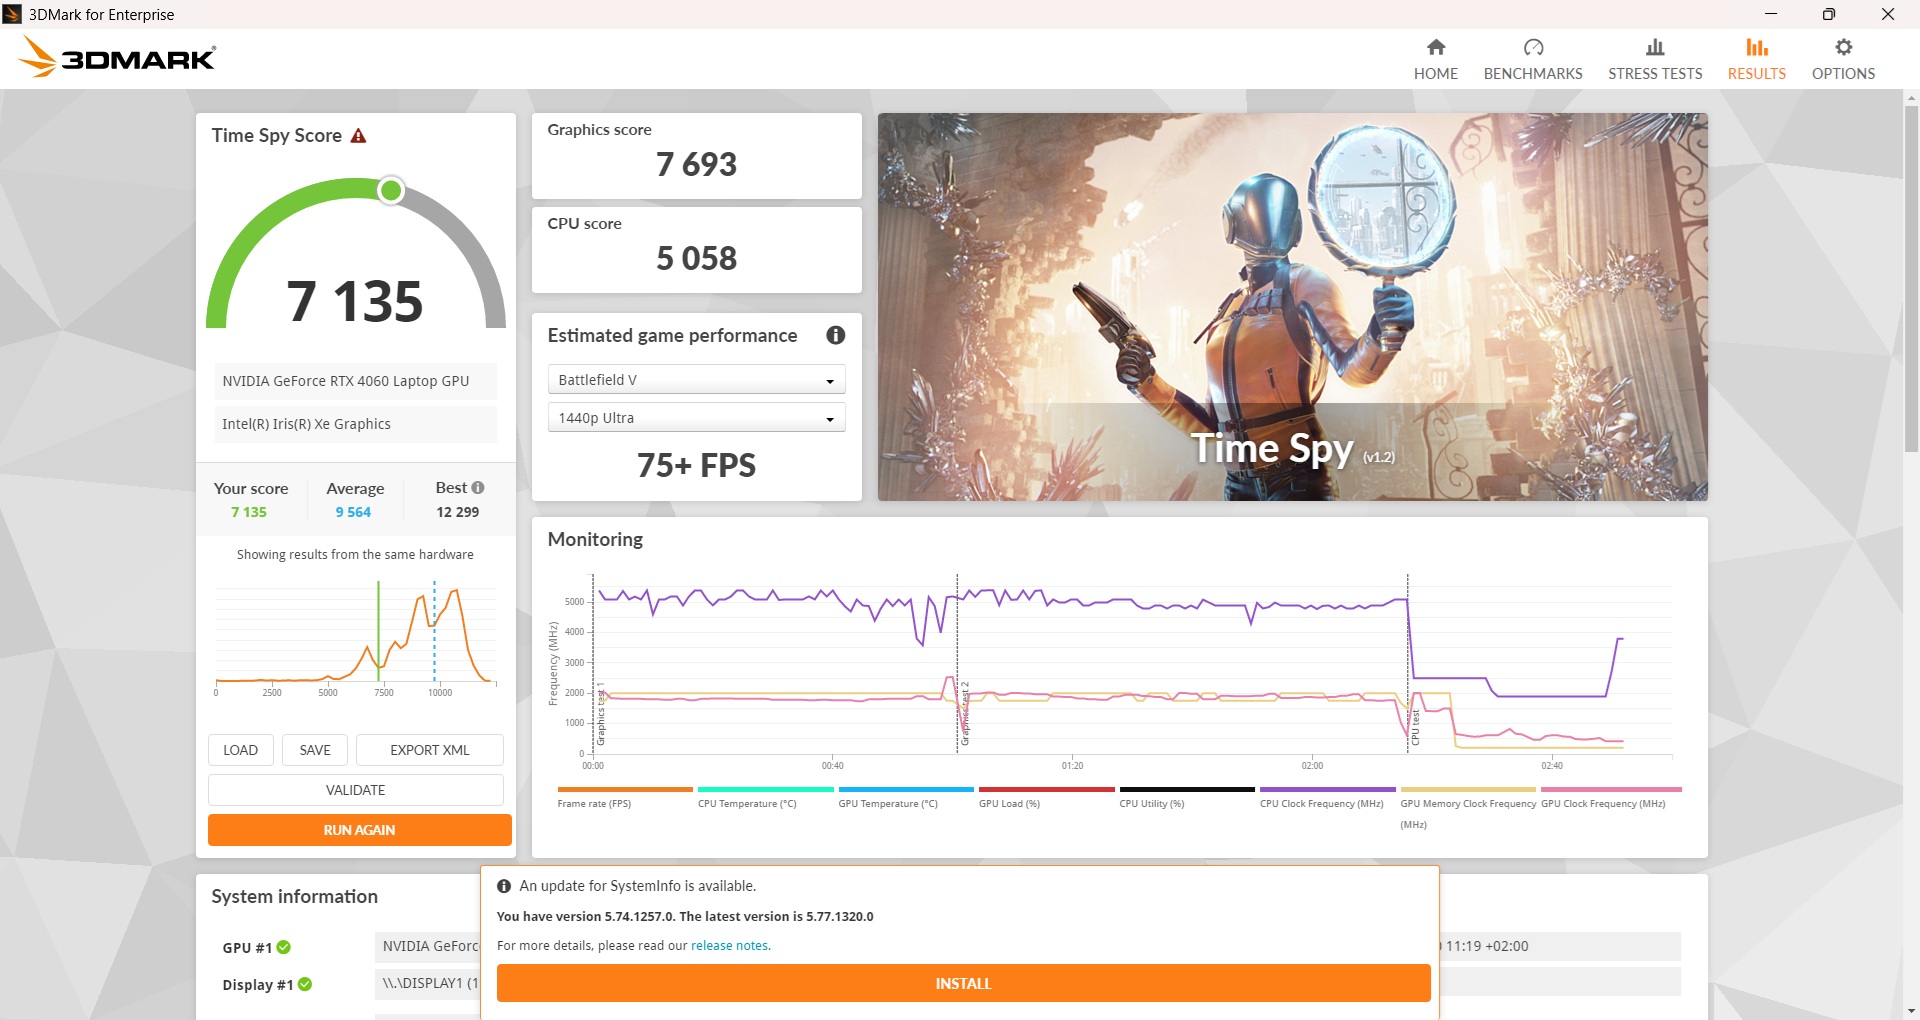Click the info icon next to Best
This screenshot has width=1920, height=1020.
point(478,488)
